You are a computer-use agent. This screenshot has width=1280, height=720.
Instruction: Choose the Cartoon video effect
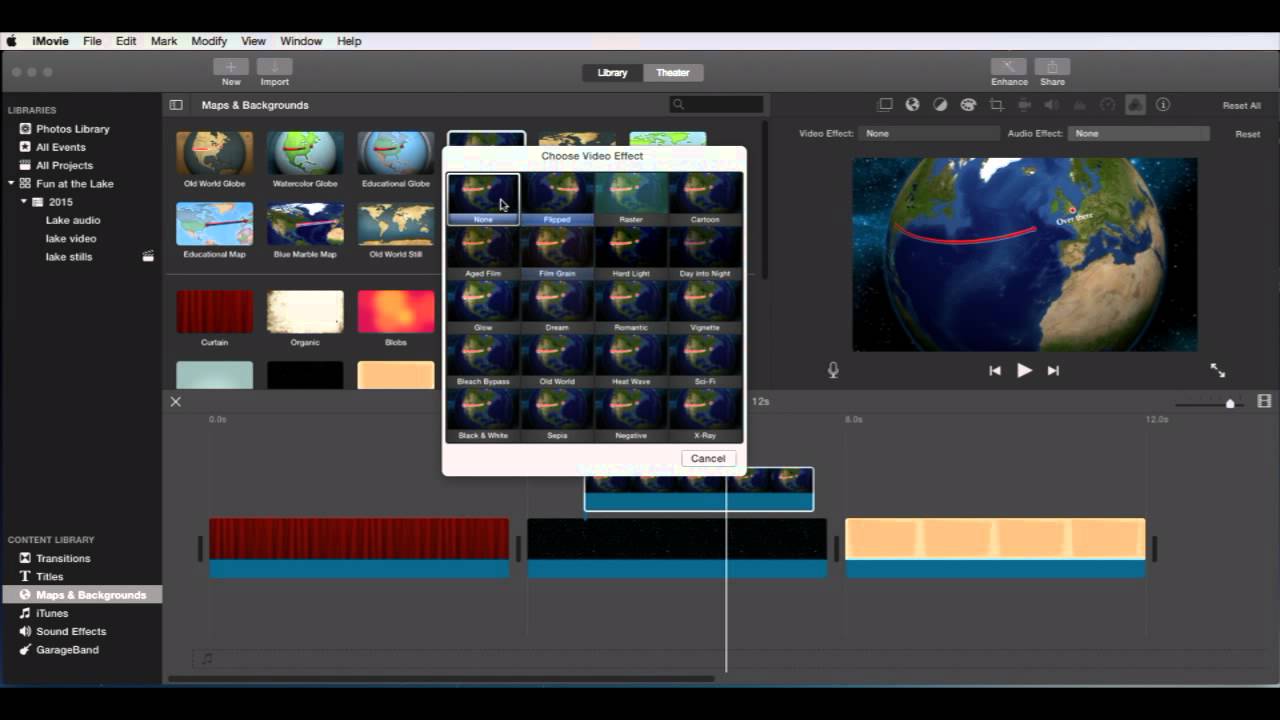click(x=705, y=198)
